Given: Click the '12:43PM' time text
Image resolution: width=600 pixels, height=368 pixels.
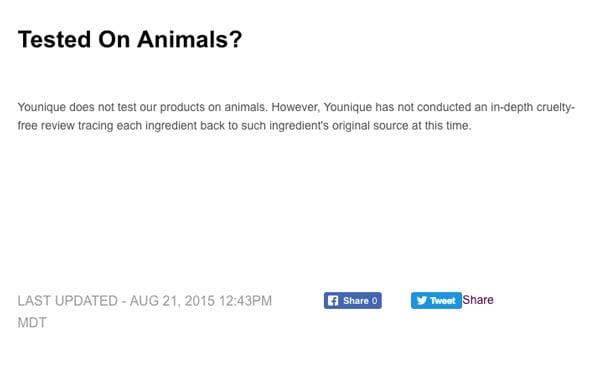Looking at the screenshot, I should tap(246, 301).
